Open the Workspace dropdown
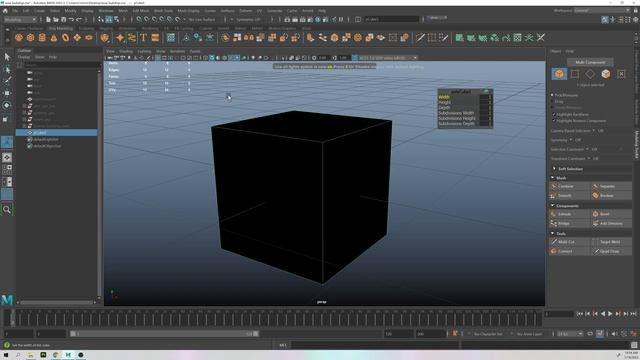Image resolution: width=640 pixels, height=360 pixels. 602,11
